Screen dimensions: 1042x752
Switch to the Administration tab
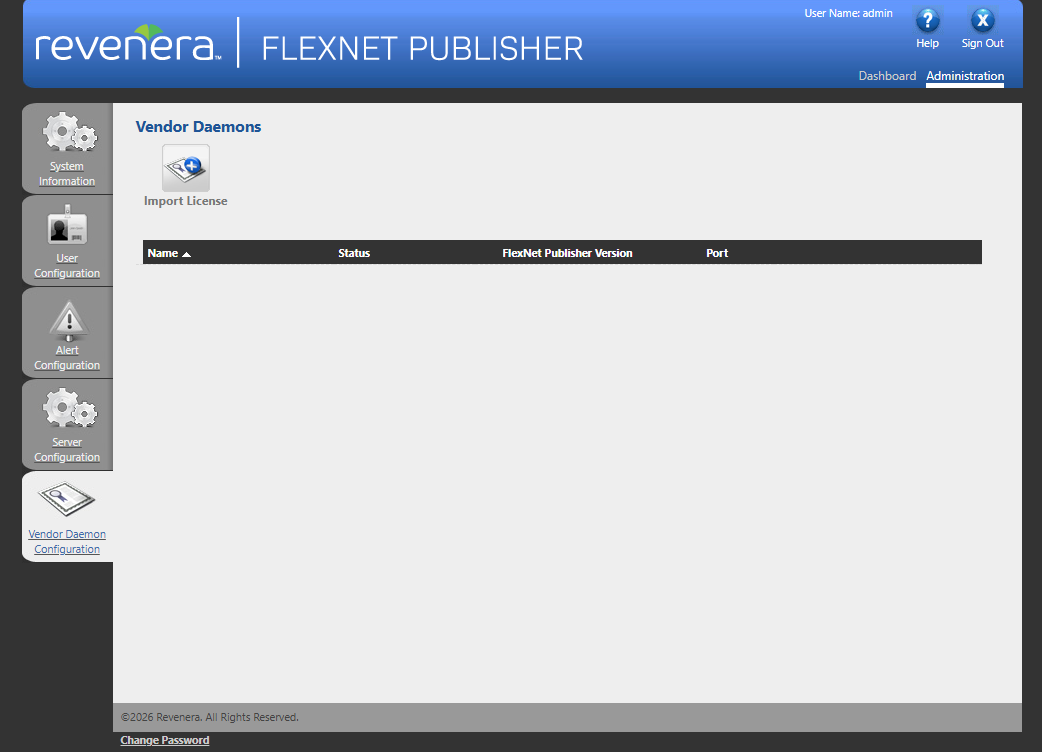[x=965, y=76]
